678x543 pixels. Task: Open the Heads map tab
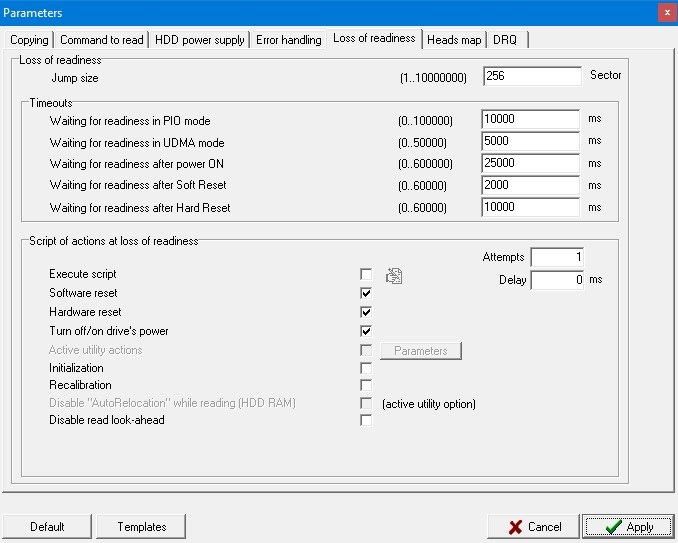pyautogui.click(x=454, y=40)
